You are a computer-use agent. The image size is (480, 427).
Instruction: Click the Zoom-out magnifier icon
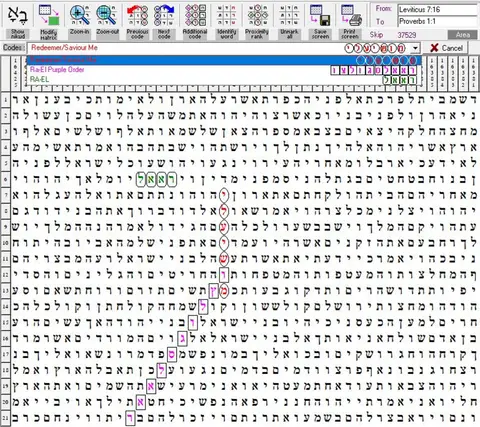point(107,15)
